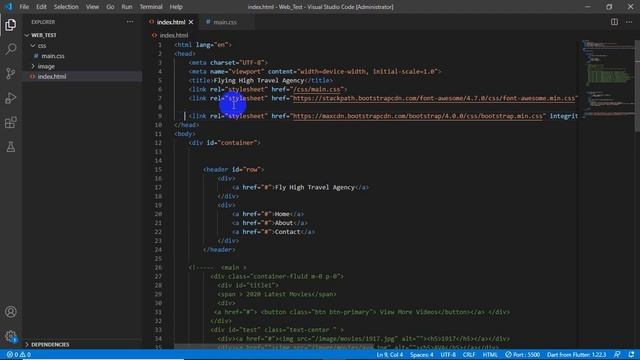Switch to the index.html tab
640x360 pixels.
[171, 22]
